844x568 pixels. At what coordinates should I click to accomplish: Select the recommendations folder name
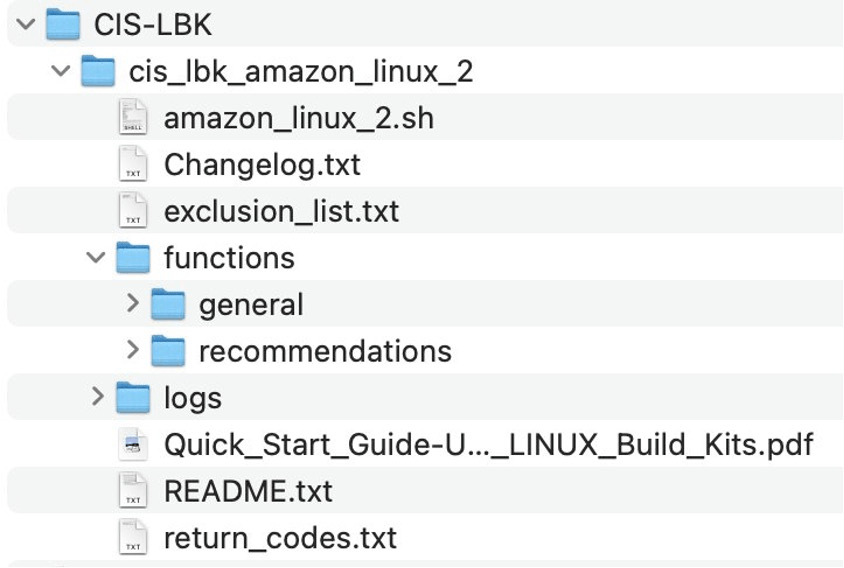325,351
